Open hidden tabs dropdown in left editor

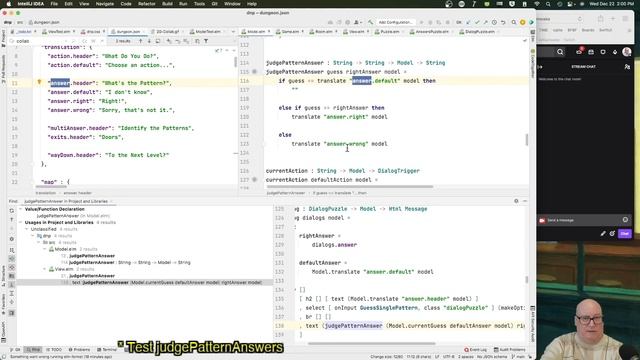click(x=233, y=31)
